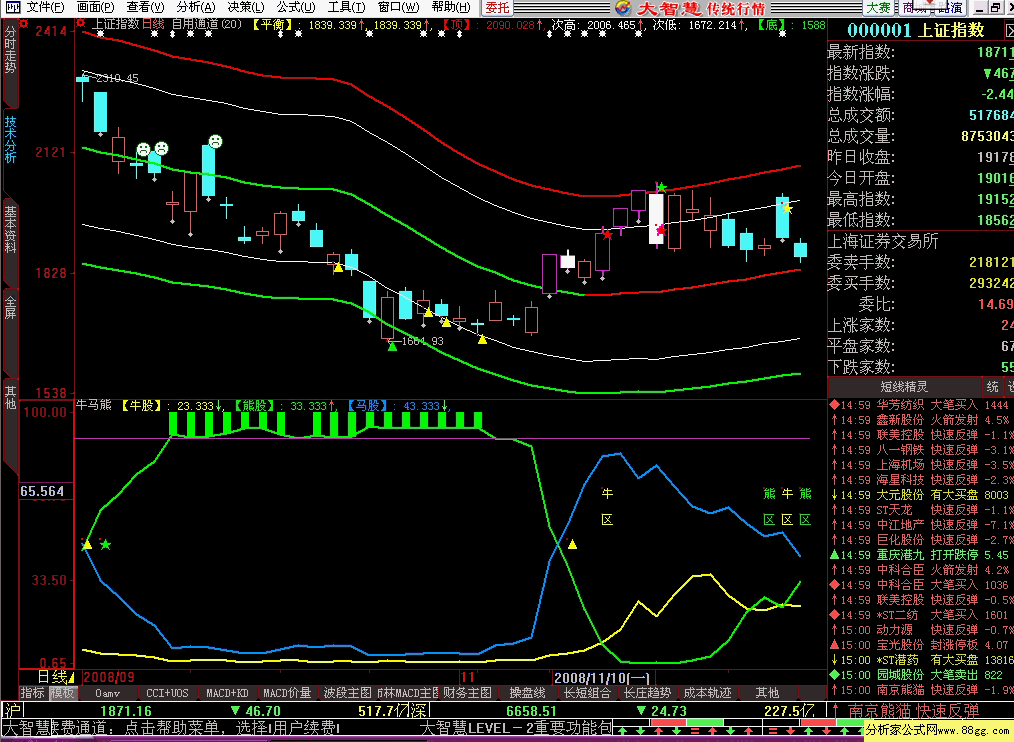
Task: Open the 分析(A) menu
Action: (196, 7)
